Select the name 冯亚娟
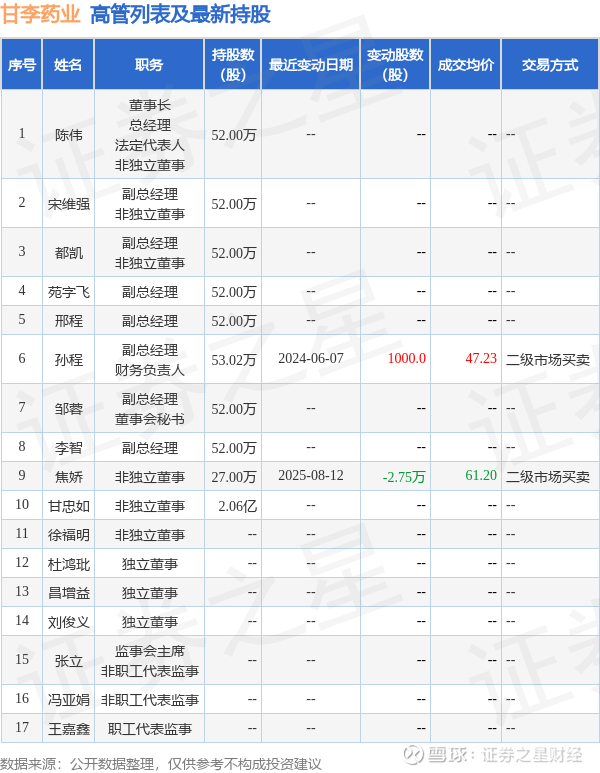Image resolution: width=600 pixels, height=773 pixels. point(69,700)
